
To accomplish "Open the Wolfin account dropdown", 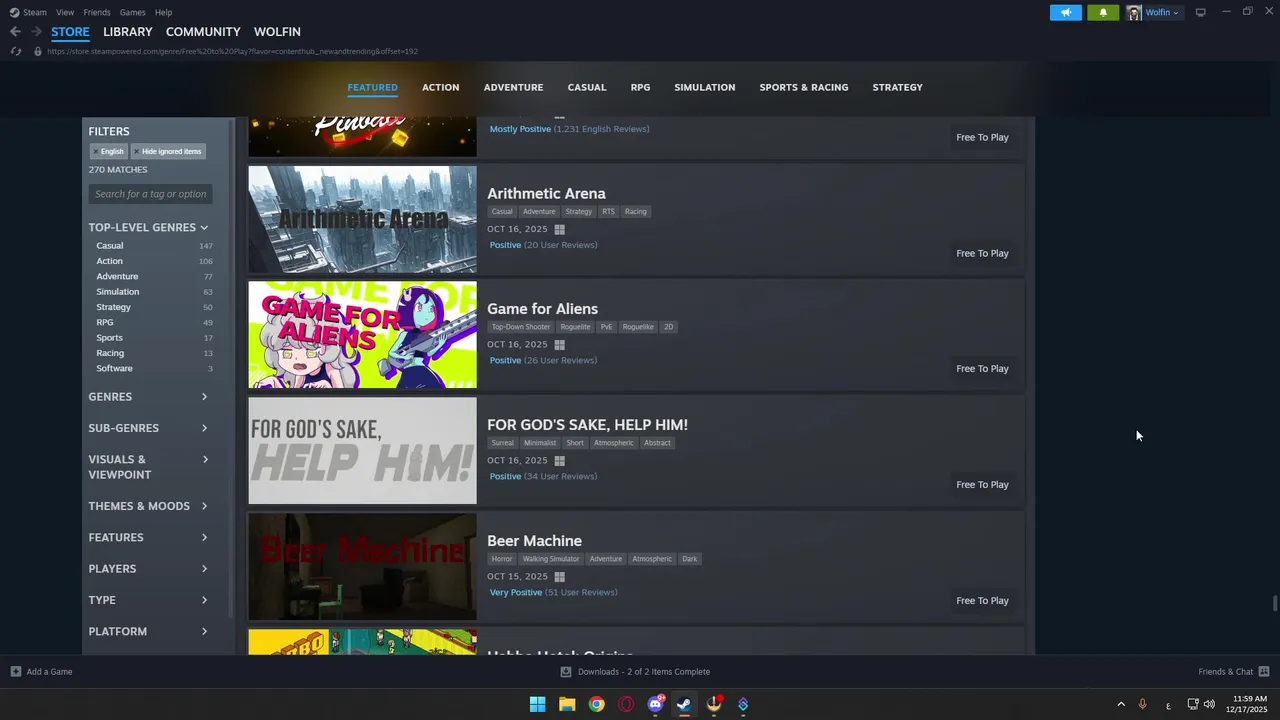I will point(1154,12).
